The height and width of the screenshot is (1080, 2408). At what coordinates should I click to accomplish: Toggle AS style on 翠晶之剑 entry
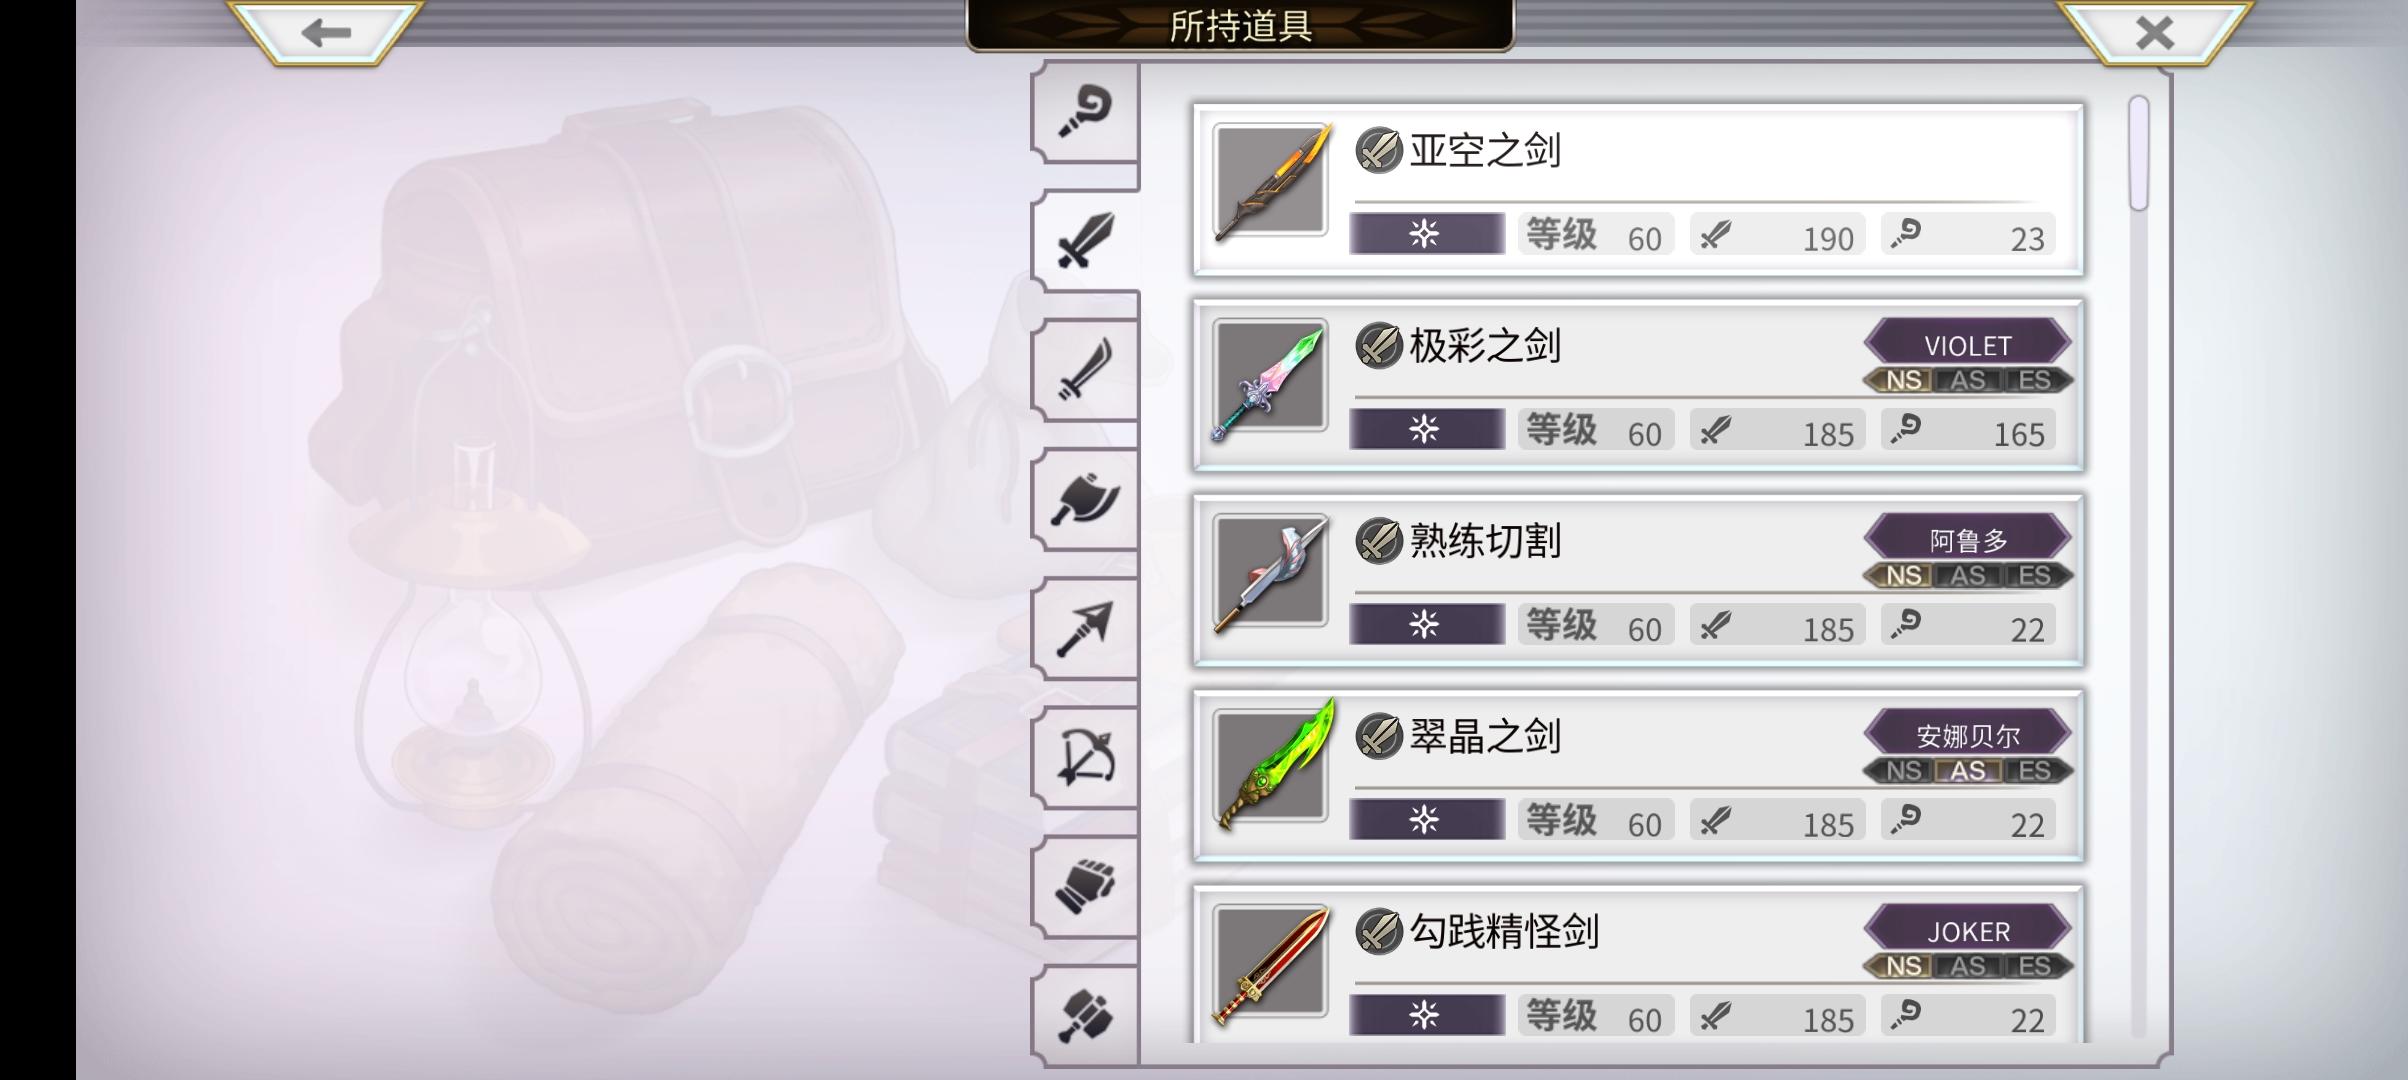1967,771
